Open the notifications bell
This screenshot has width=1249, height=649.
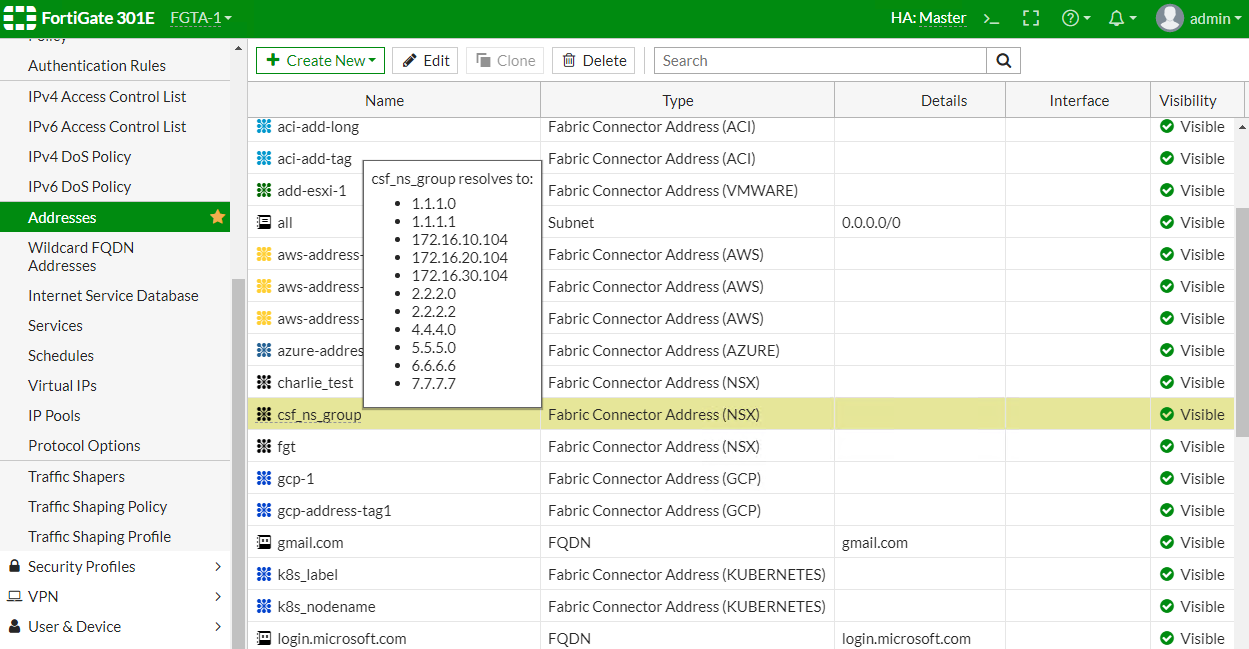point(1118,17)
